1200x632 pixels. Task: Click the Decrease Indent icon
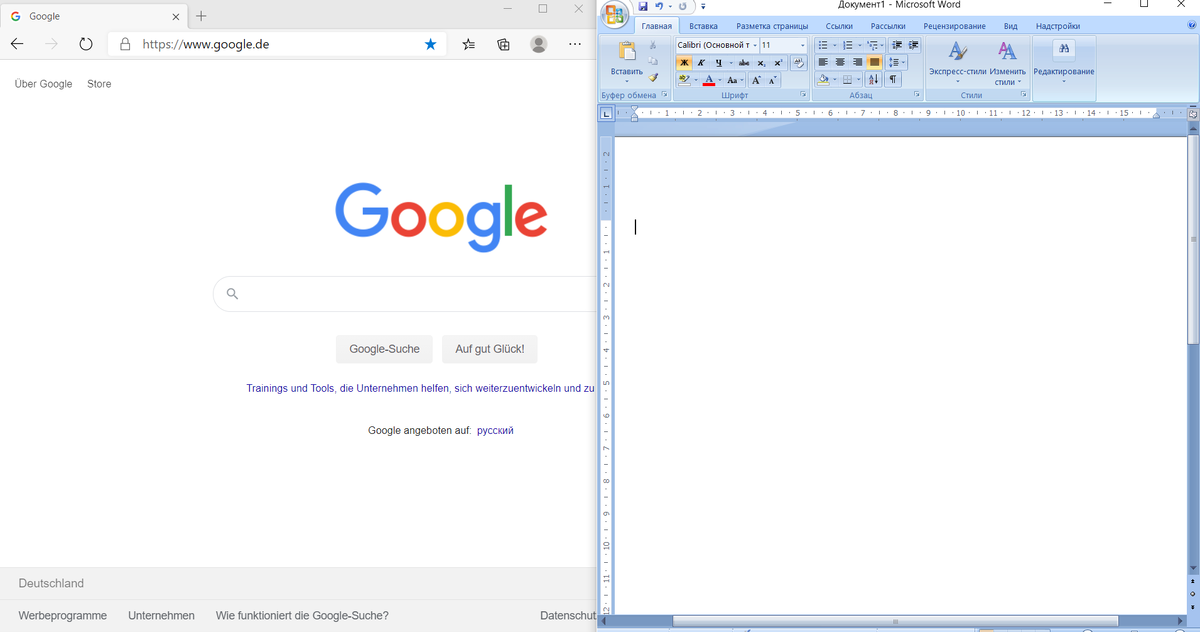pos(896,45)
